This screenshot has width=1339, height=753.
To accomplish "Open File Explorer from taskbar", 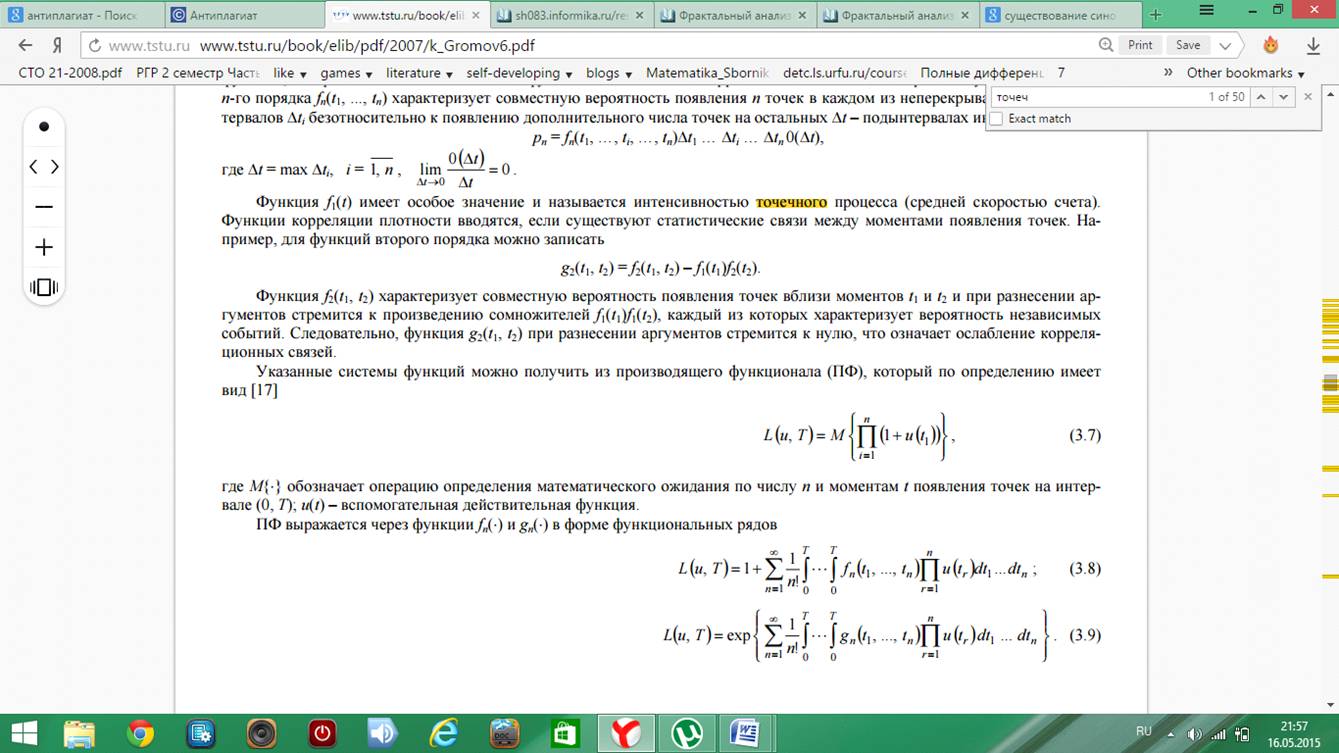I will click(x=79, y=733).
